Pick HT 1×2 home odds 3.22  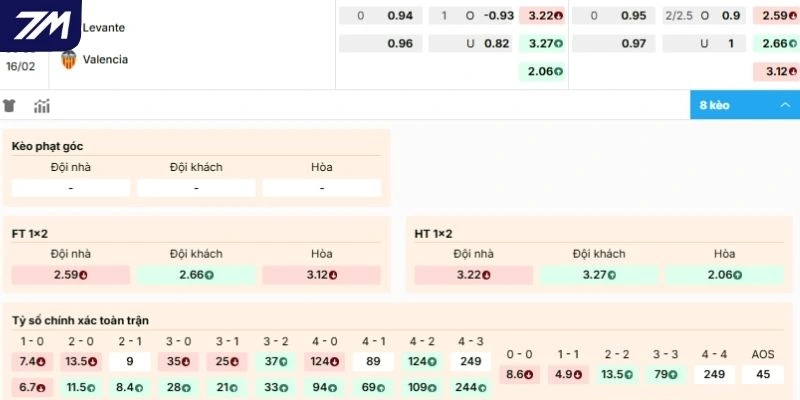pyautogui.click(x=474, y=274)
